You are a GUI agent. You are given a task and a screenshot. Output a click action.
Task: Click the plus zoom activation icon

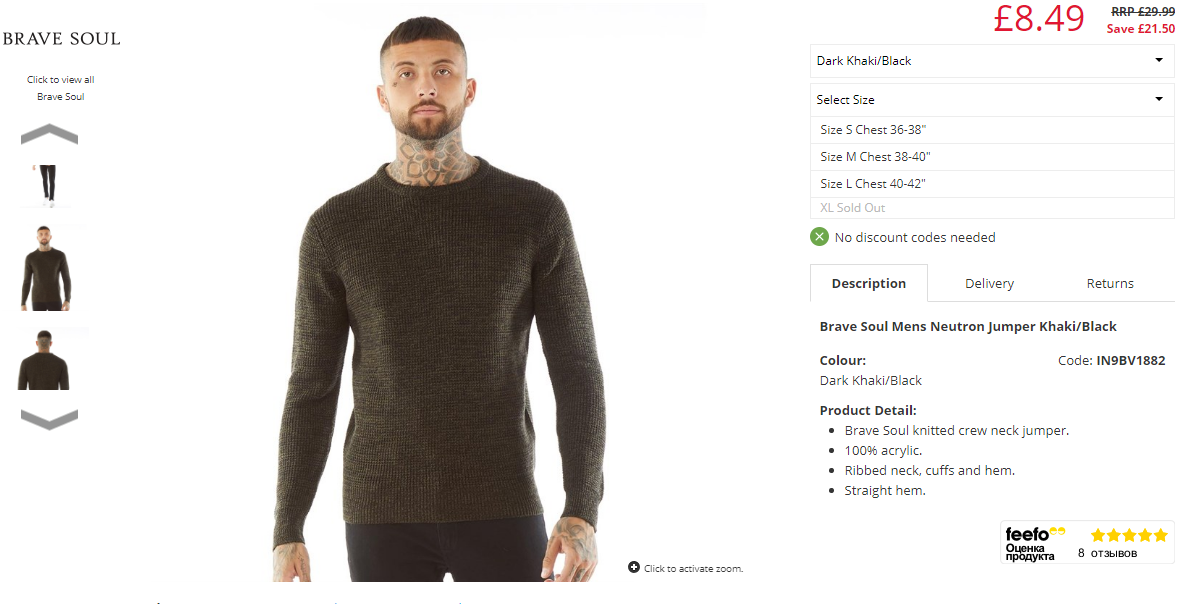tap(634, 567)
